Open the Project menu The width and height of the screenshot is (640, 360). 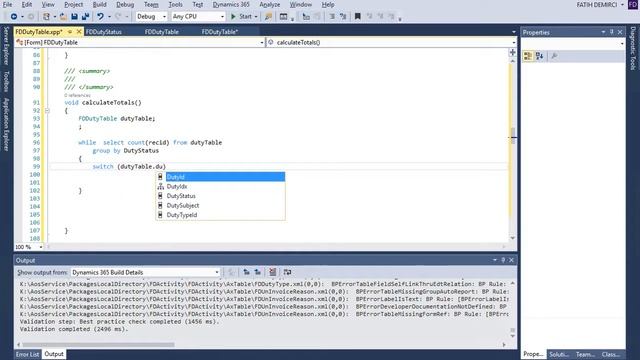click(x=73, y=4)
